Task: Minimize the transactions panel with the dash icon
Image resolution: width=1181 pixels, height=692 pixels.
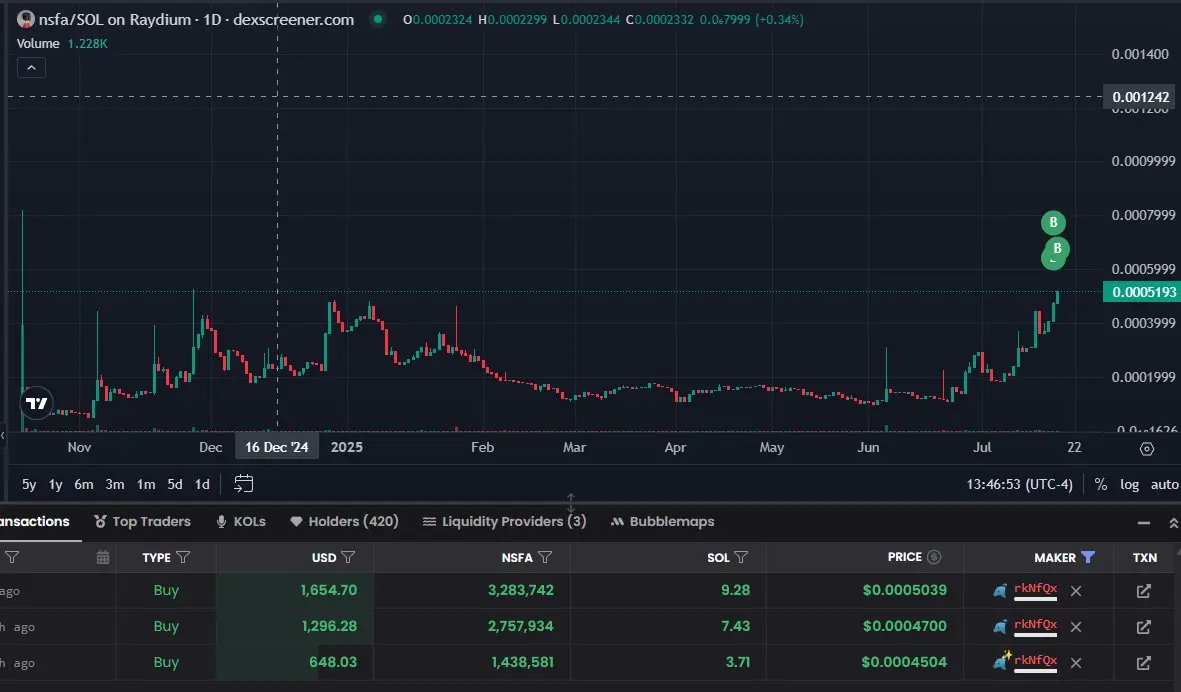Action: (x=1143, y=523)
